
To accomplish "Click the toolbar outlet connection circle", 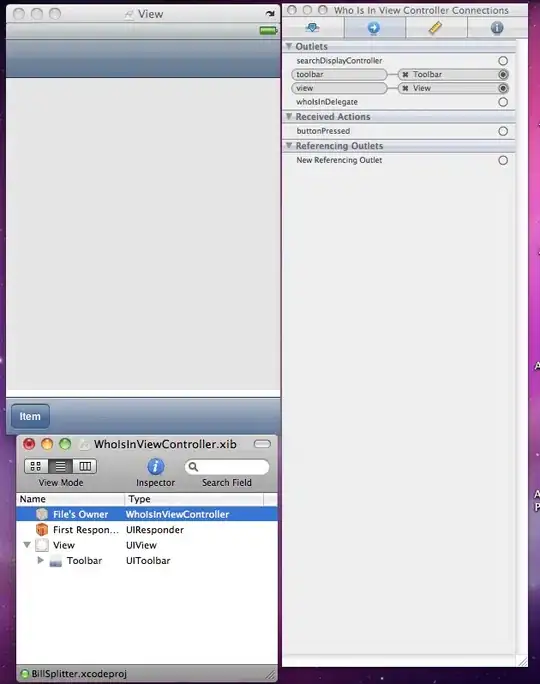I will [503, 75].
